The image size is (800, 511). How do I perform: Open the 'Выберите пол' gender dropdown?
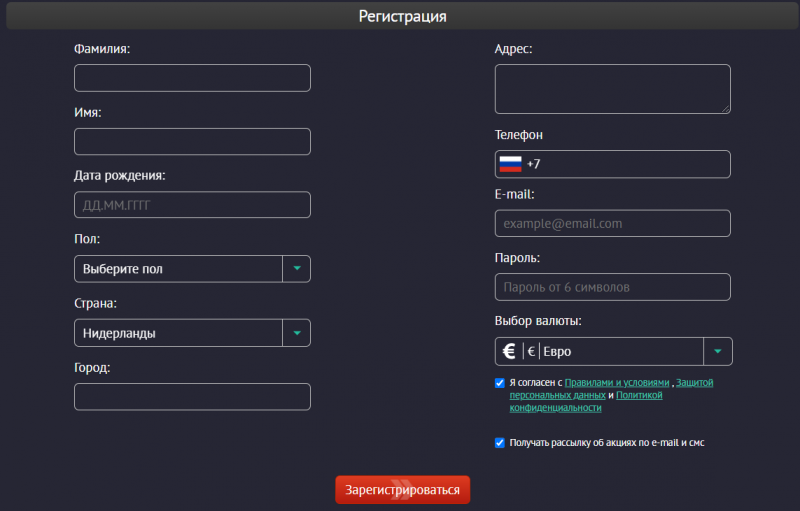pos(192,269)
